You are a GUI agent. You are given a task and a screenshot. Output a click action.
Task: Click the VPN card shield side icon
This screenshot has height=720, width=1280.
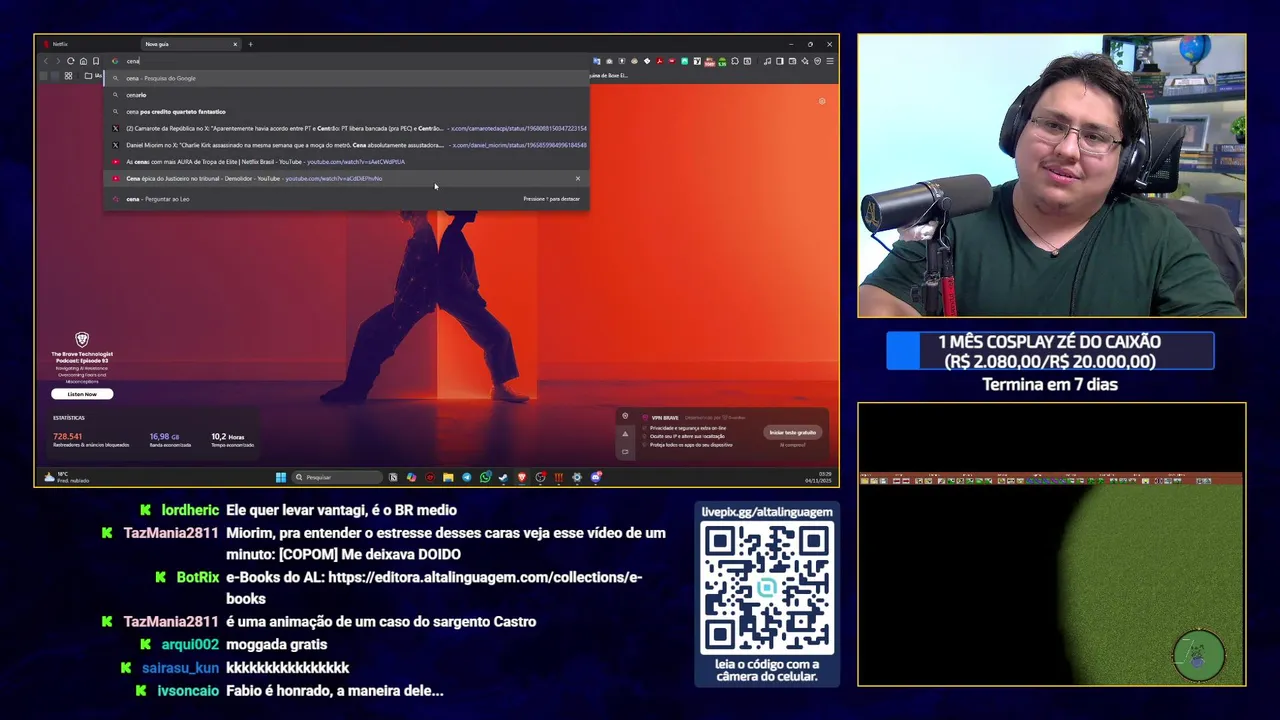tap(625, 416)
